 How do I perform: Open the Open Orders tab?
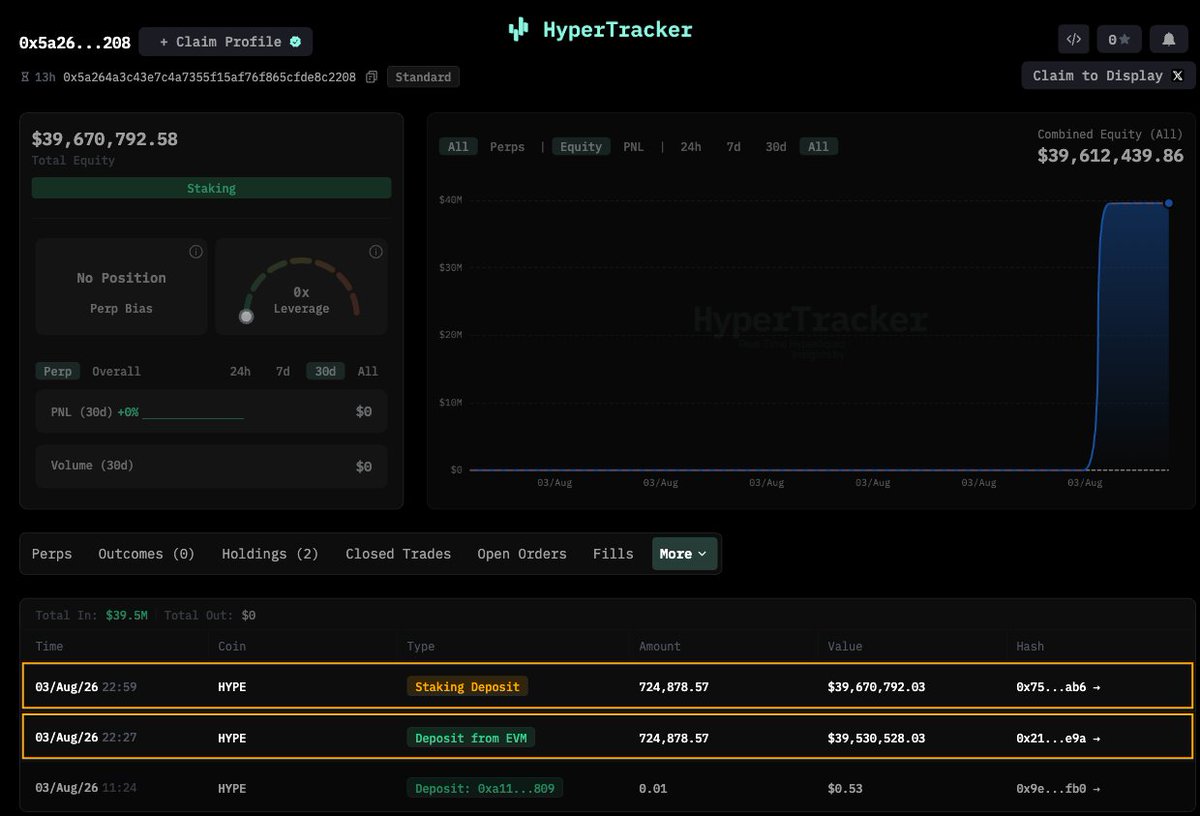point(522,554)
